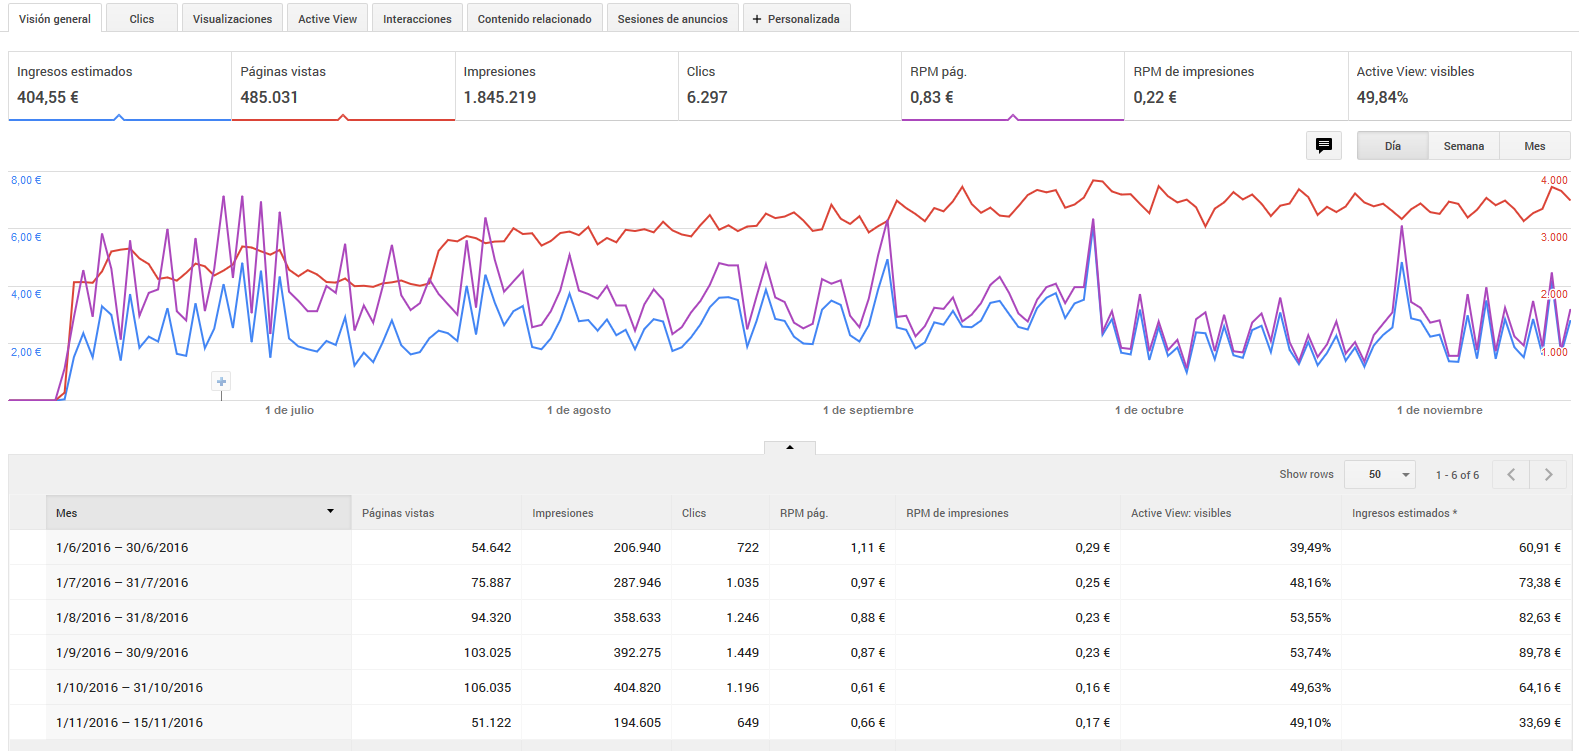The width and height of the screenshot is (1579, 751).
Task: Sort table by Clics column header
Action: (720, 513)
